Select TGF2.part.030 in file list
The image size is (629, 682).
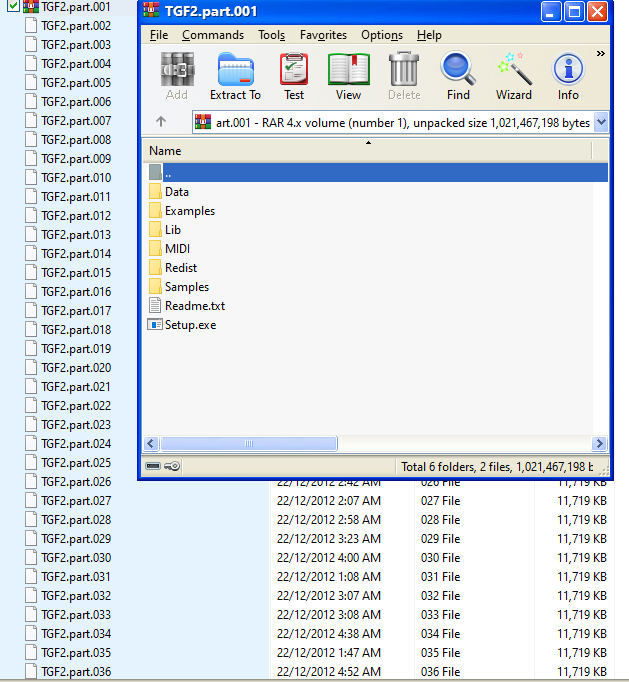tap(75, 558)
